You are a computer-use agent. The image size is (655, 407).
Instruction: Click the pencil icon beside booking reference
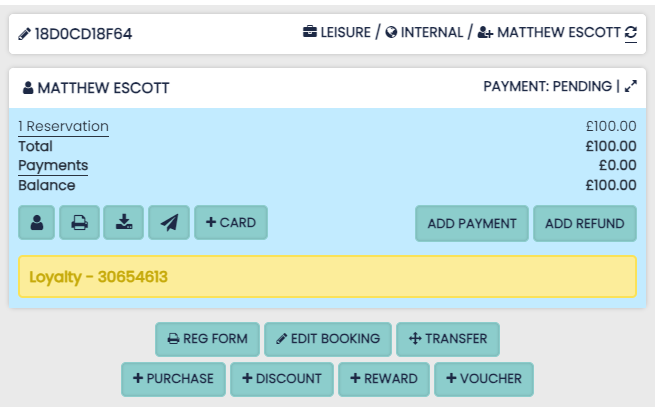pyautogui.click(x=24, y=34)
